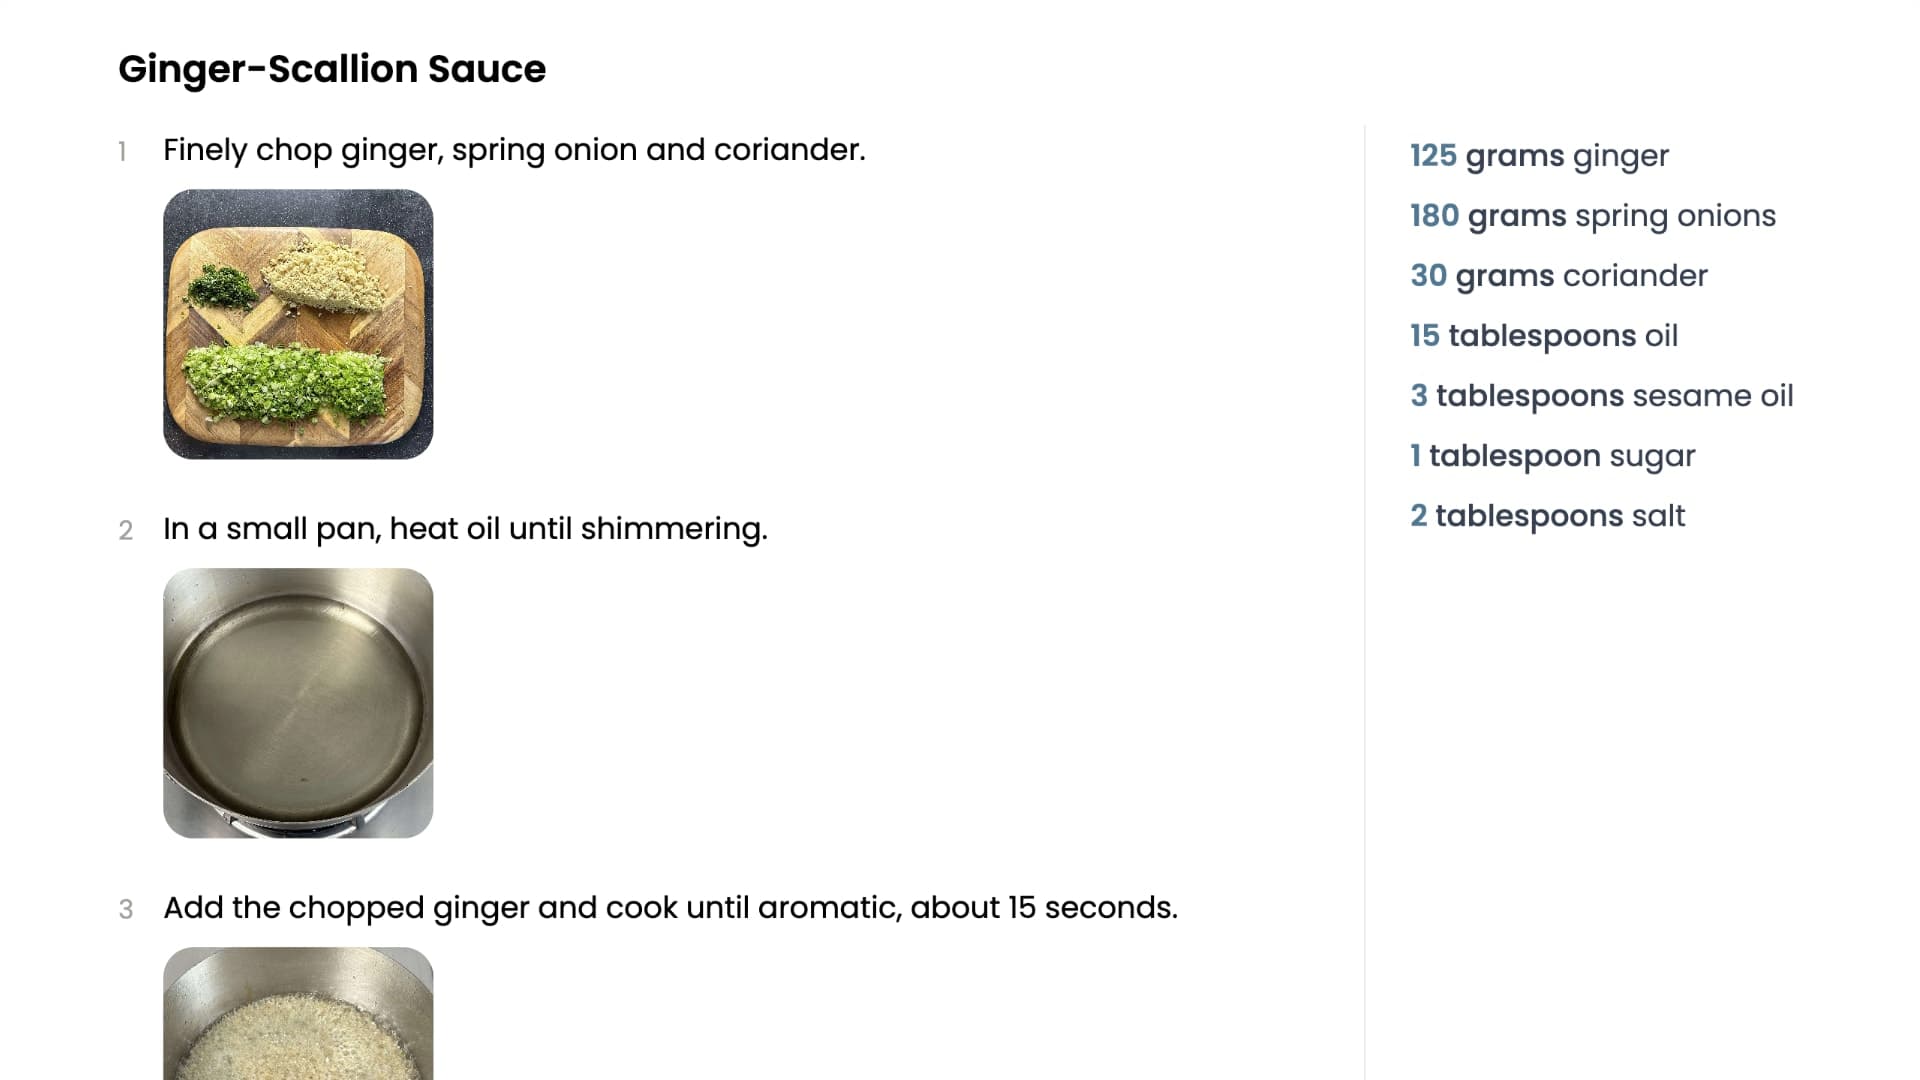Viewport: 1920px width, 1080px height.
Task: Click the quantity 180 for spring onions
Action: coord(1434,216)
